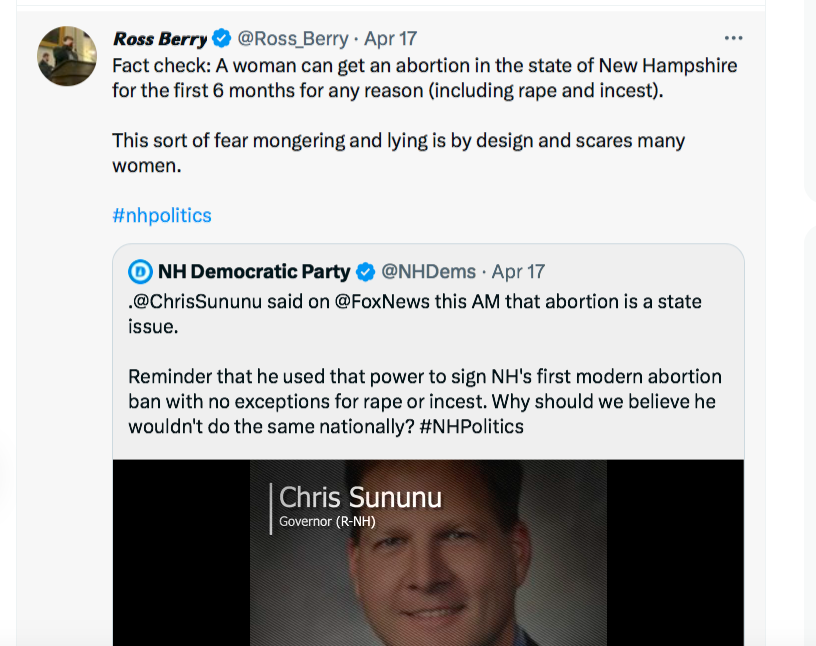Click the @Ross_Berry handle
The height and width of the screenshot is (646, 816).
[x=292, y=39]
